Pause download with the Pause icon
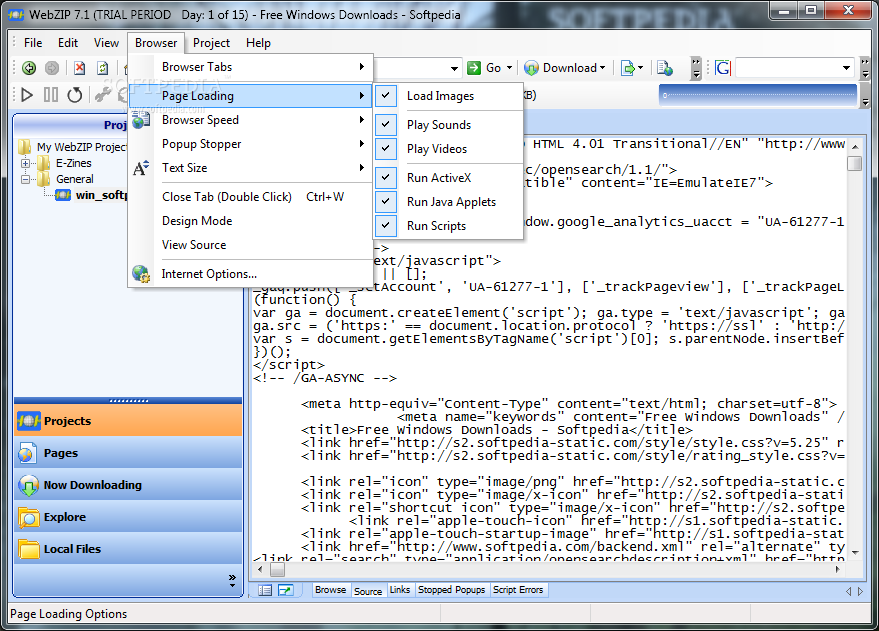This screenshot has width=879, height=631. (x=50, y=95)
